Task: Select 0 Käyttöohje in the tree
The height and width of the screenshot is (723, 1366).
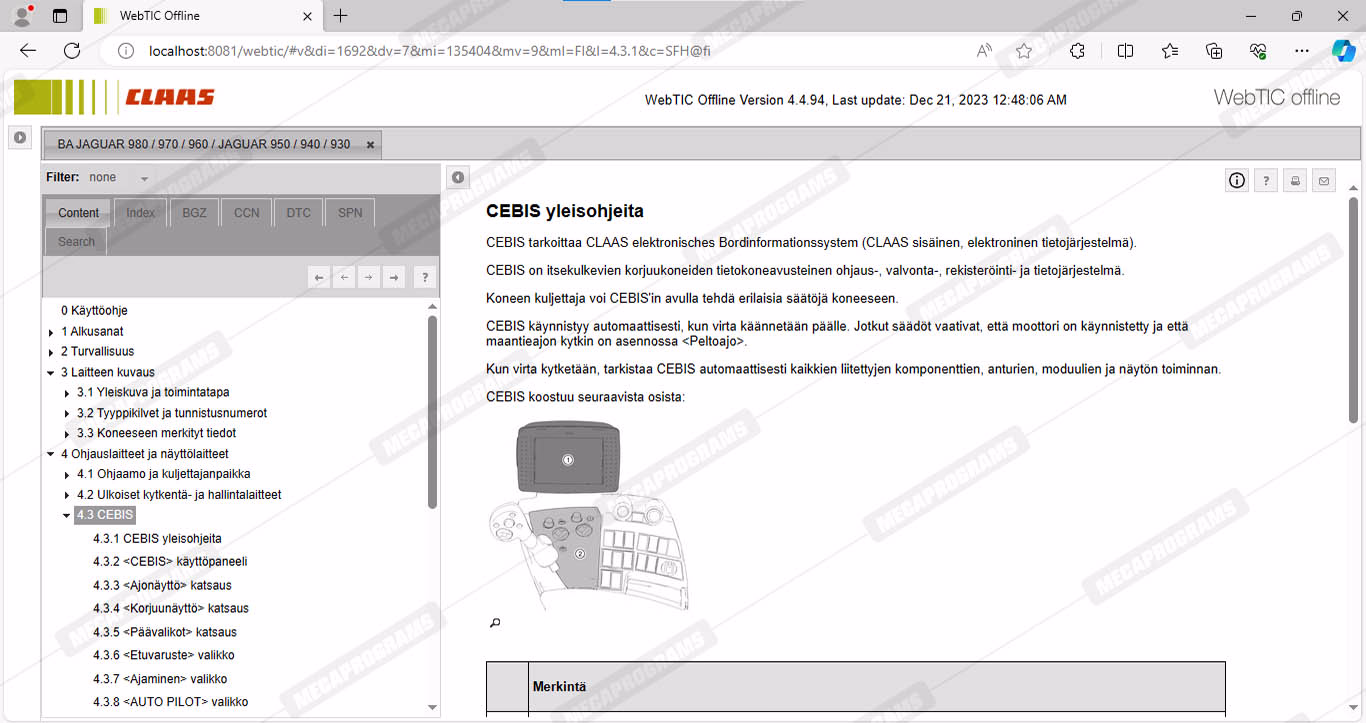Action: pos(94,311)
